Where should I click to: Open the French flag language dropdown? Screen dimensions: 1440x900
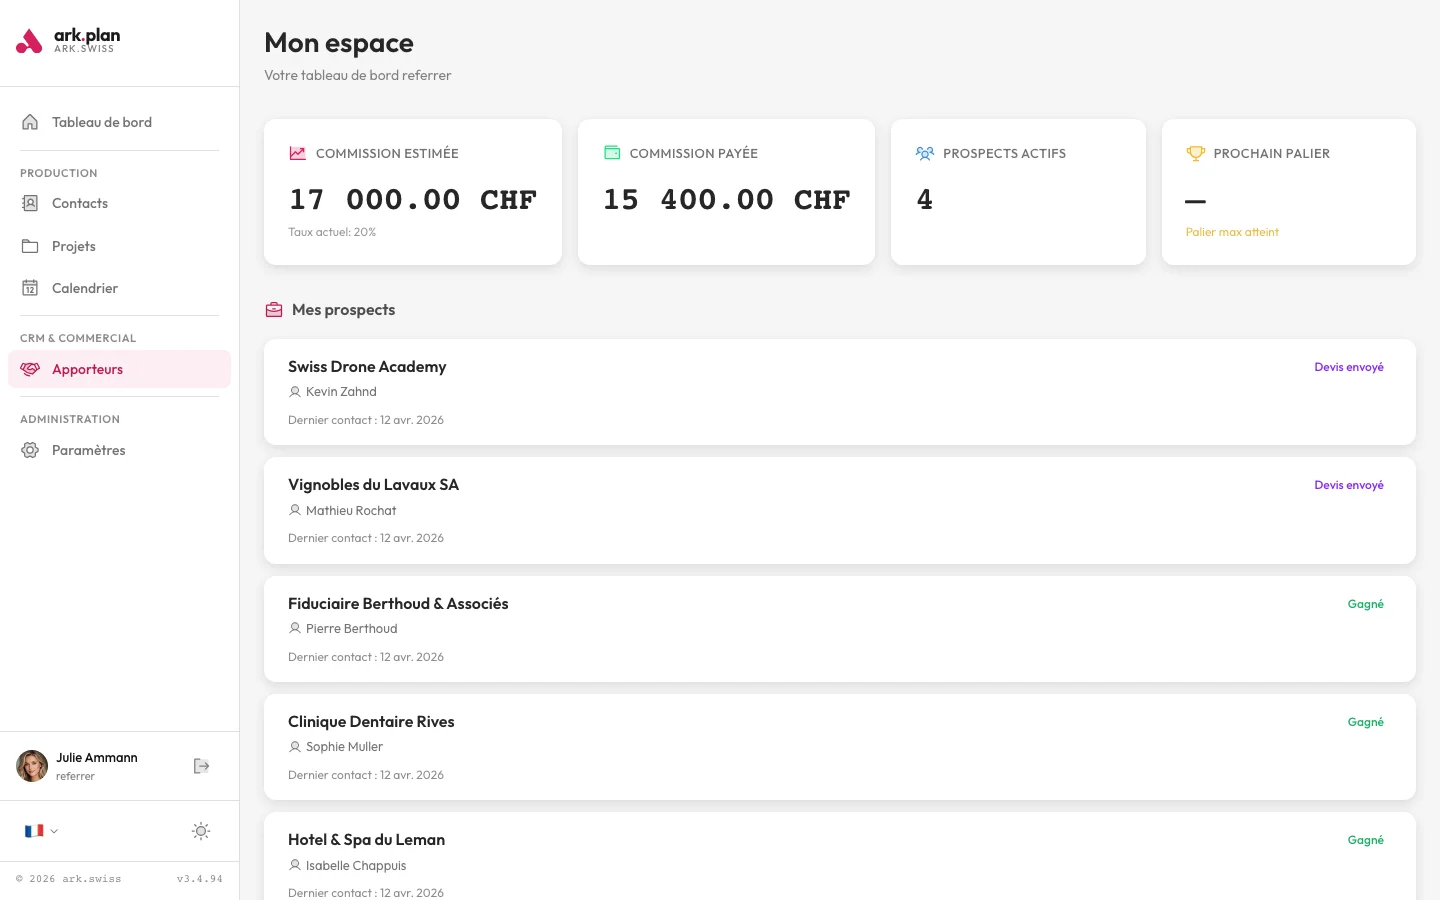[x=40, y=831]
